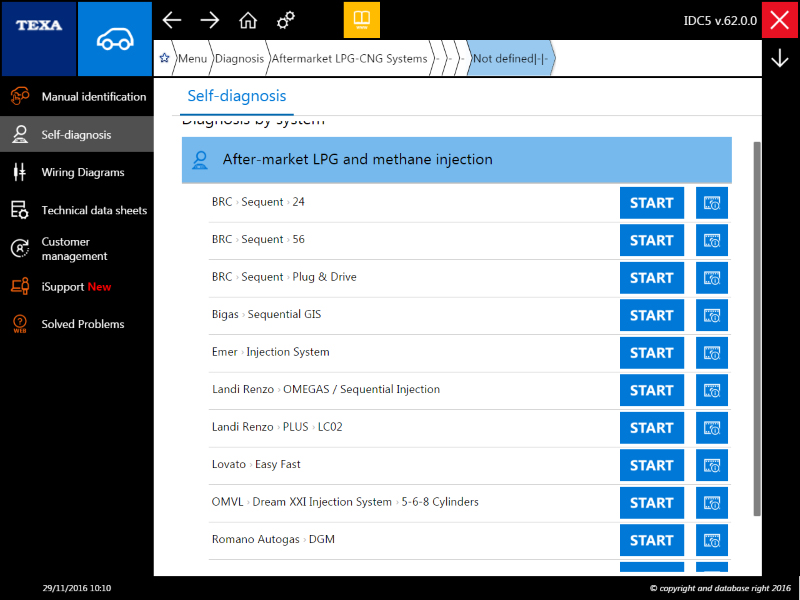Open Solved Problems in sidebar

pyautogui.click(x=77, y=324)
